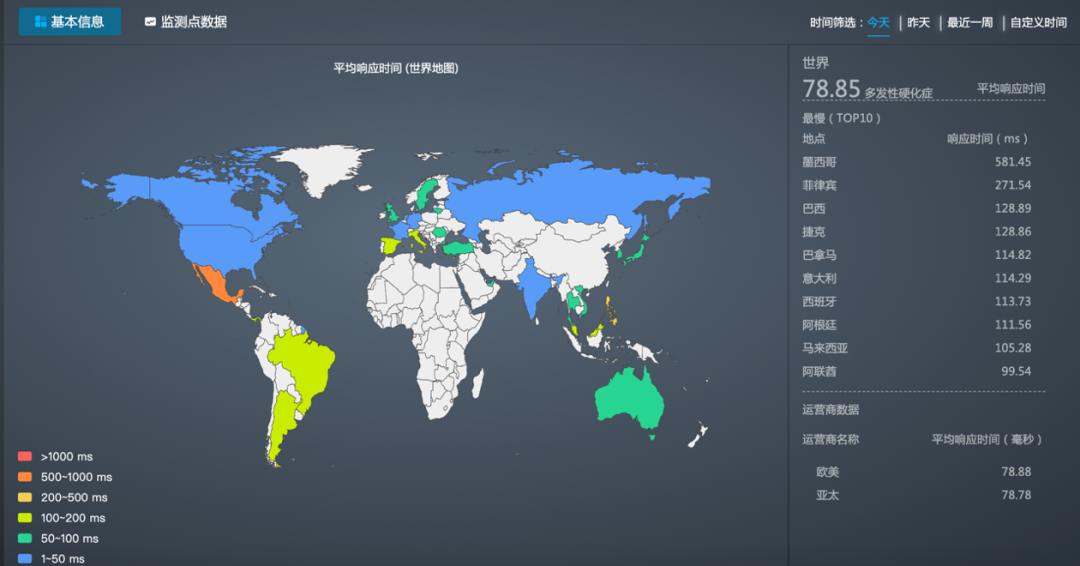Viewport: 1080px width, 566px height.
Task: Select 今天 time filter
Action: [x=878, y=23]
